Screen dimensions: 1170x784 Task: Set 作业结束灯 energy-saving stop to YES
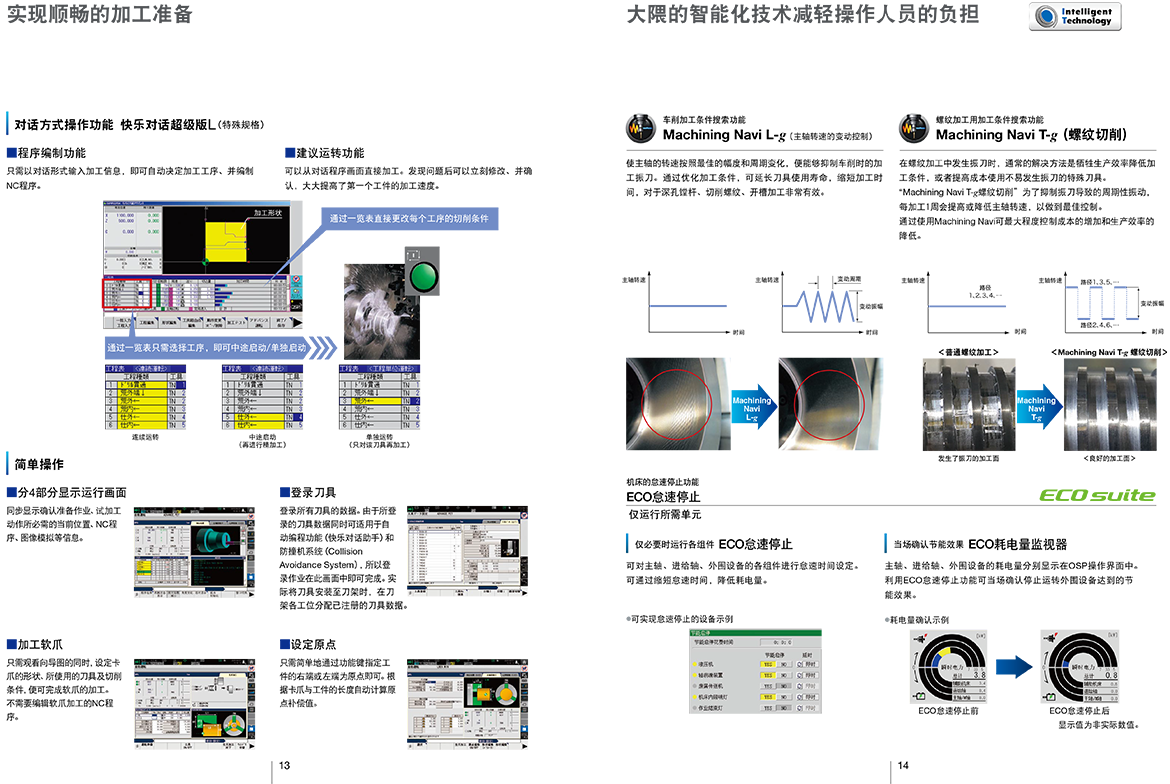(767, 708)
